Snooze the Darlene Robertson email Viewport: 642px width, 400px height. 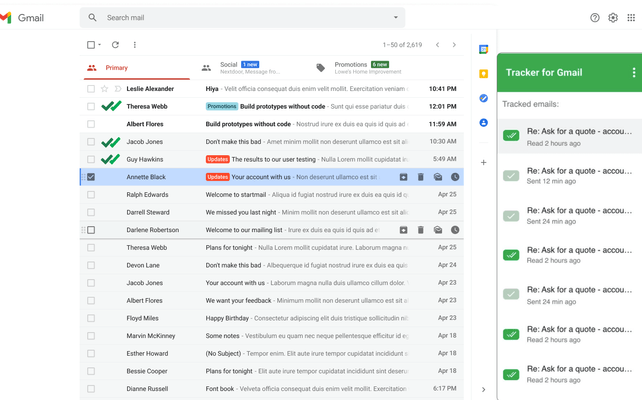(x=455, y=230)
